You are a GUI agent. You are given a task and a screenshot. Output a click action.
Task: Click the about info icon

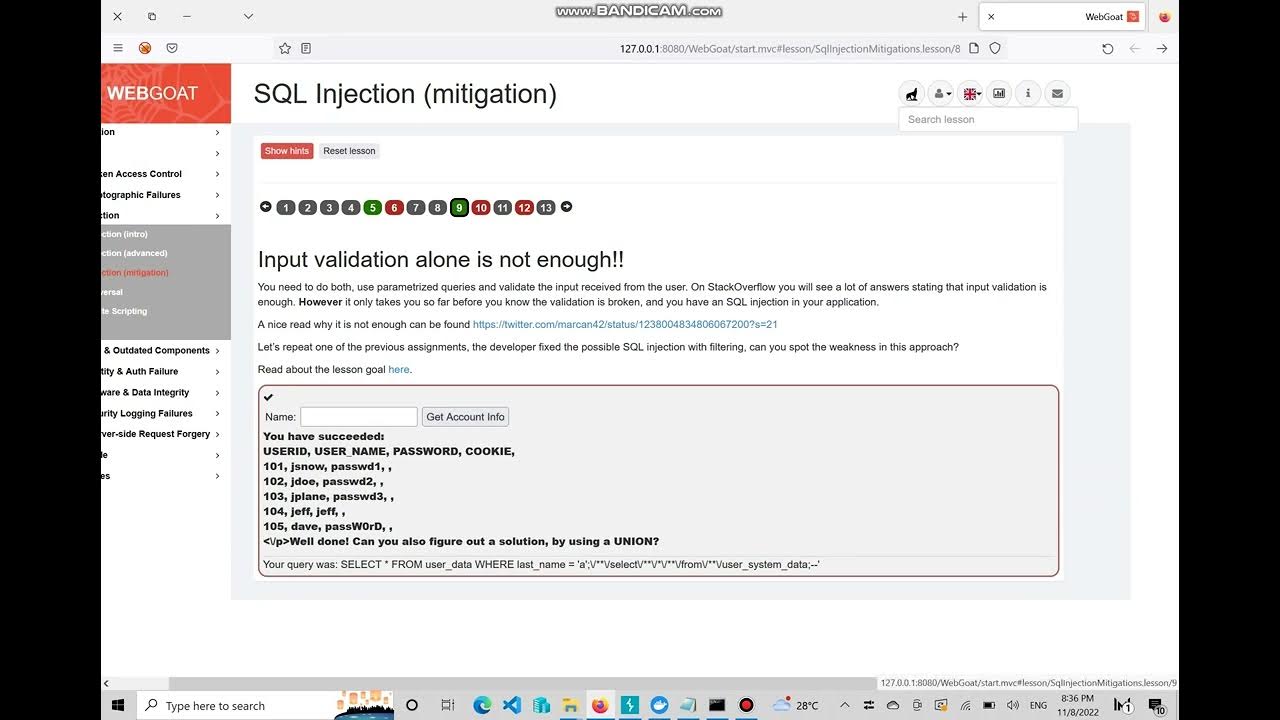[x=1028, y=94]
